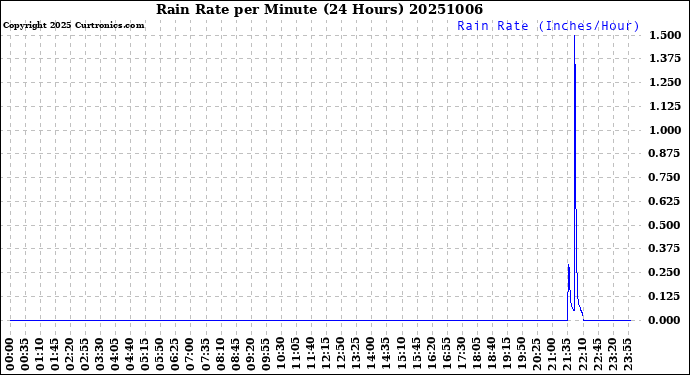The height and width of the screenshot is (375, 690).
Task: Select the 04:40 time label
Action: pyautogui.click(x=130, y=355)
